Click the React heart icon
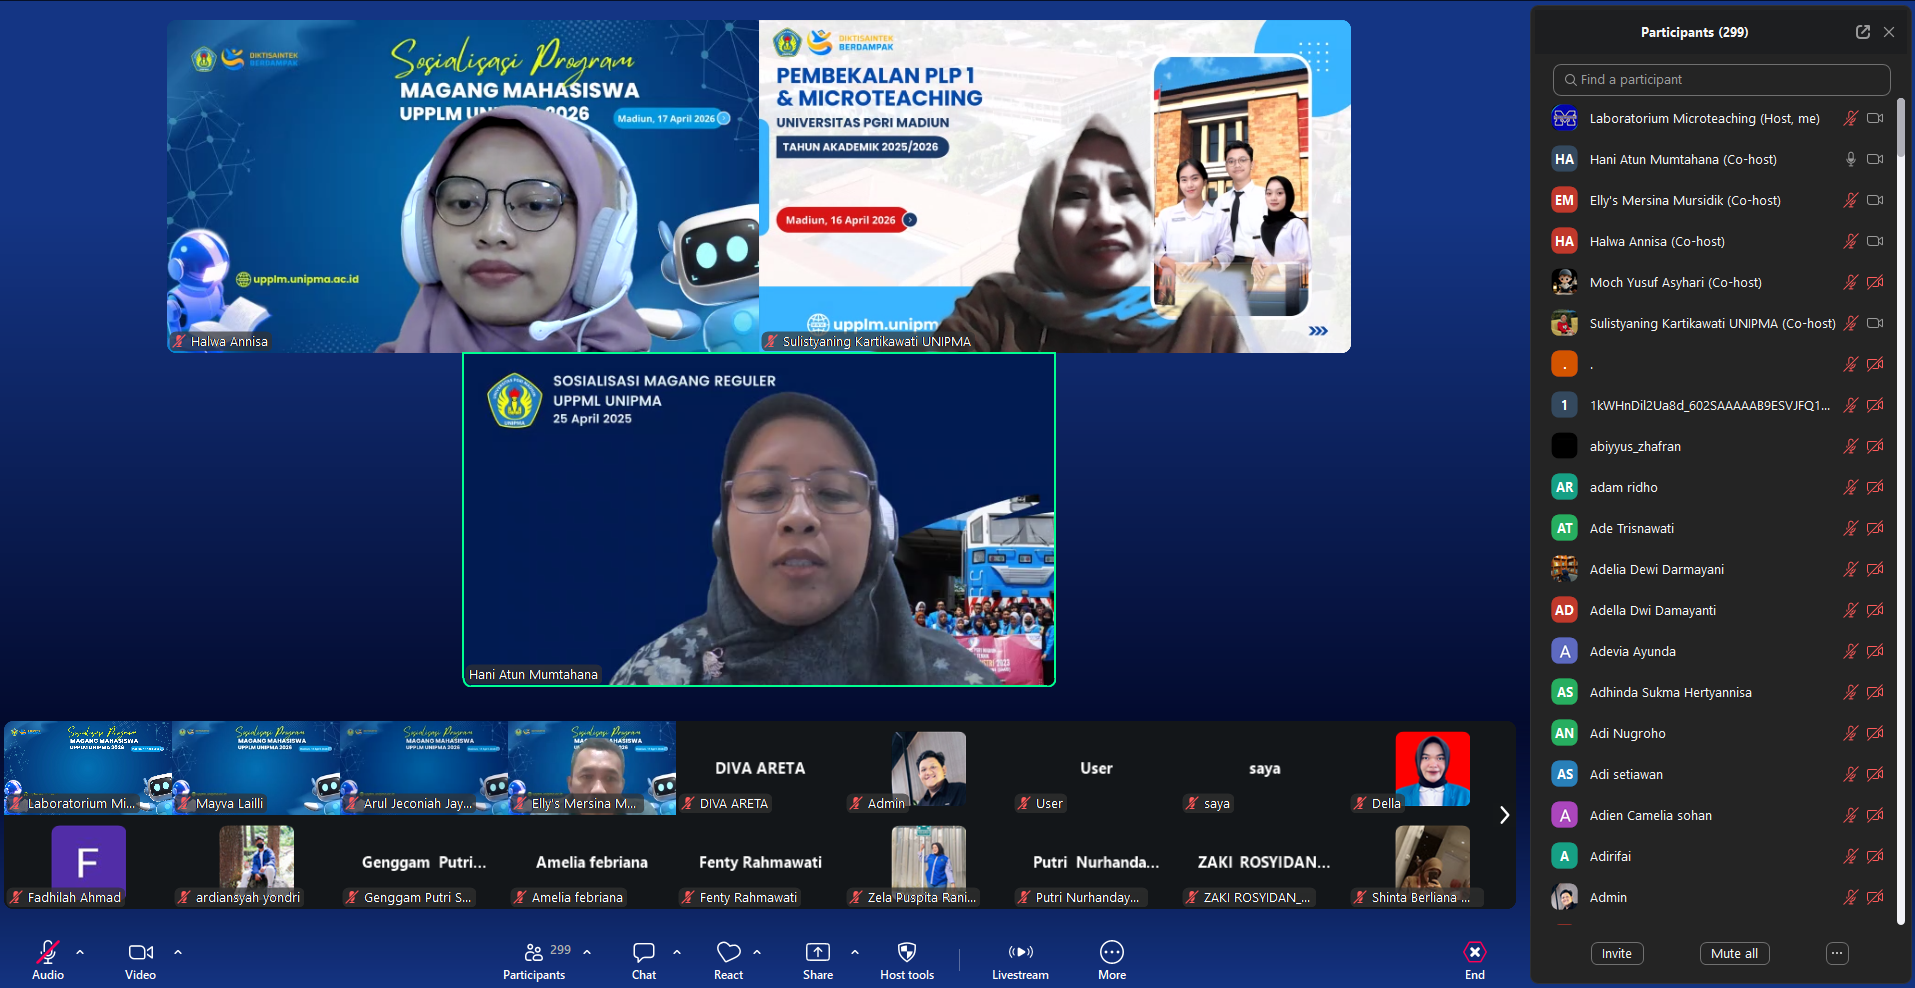 point(728,952)
